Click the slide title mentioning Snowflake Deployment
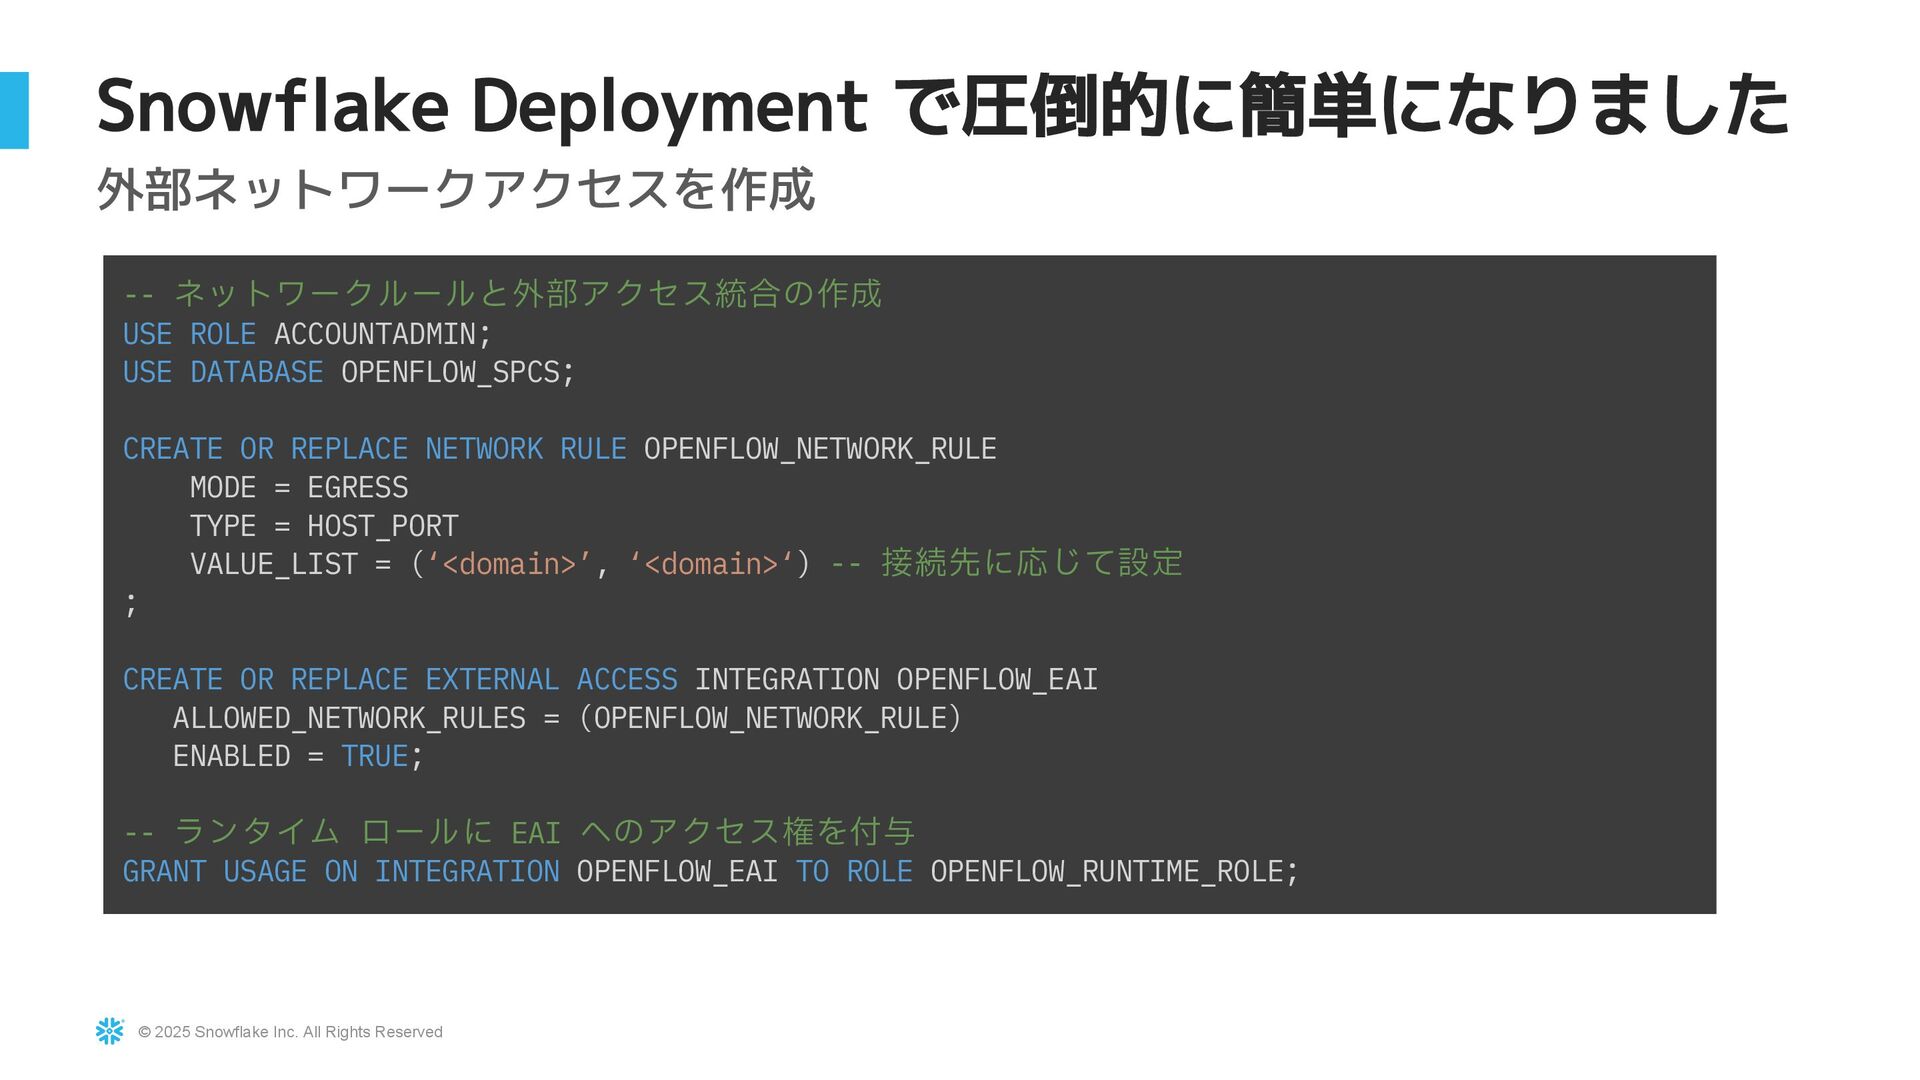Screen dimensions: 1920x1080 (x=940, y=106)
